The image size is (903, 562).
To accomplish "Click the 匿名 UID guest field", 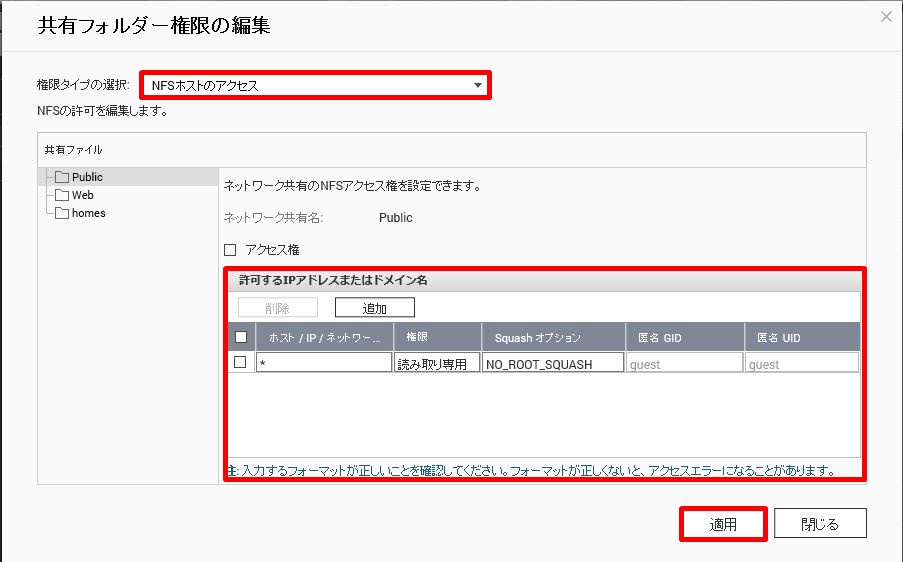I will (x=802, y=364).
